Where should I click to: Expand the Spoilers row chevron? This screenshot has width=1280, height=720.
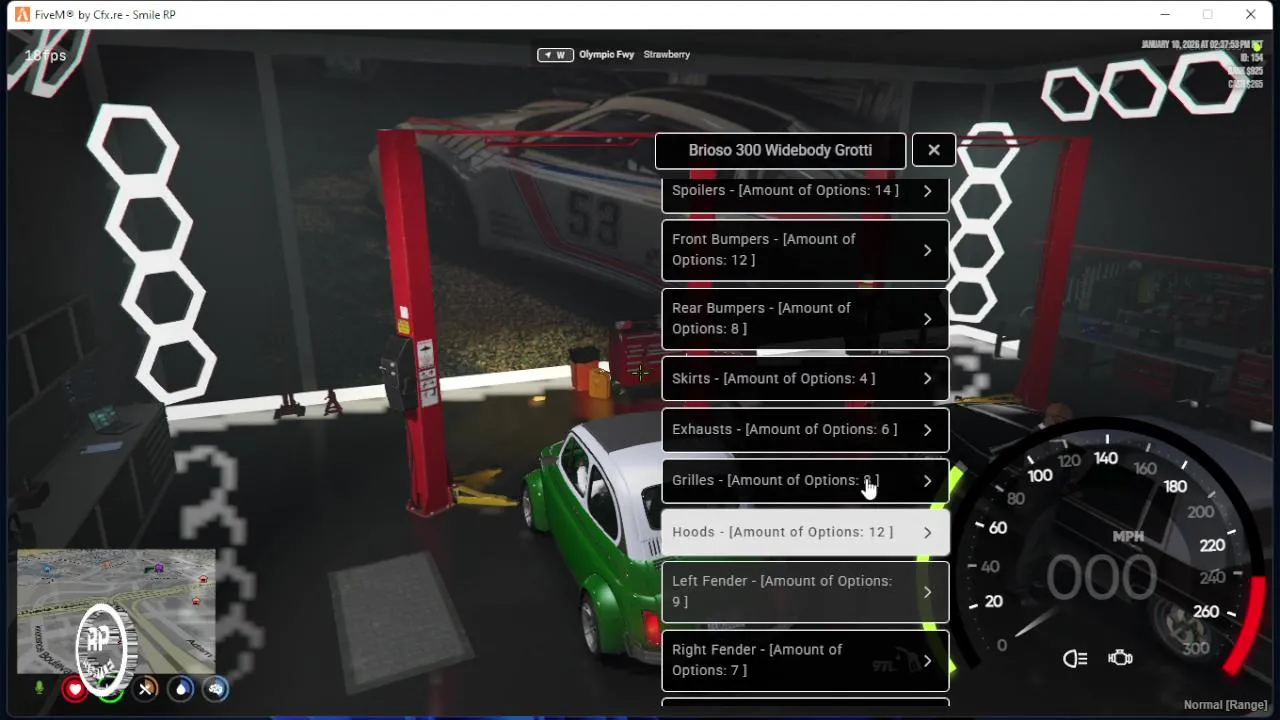coord(927,191)
